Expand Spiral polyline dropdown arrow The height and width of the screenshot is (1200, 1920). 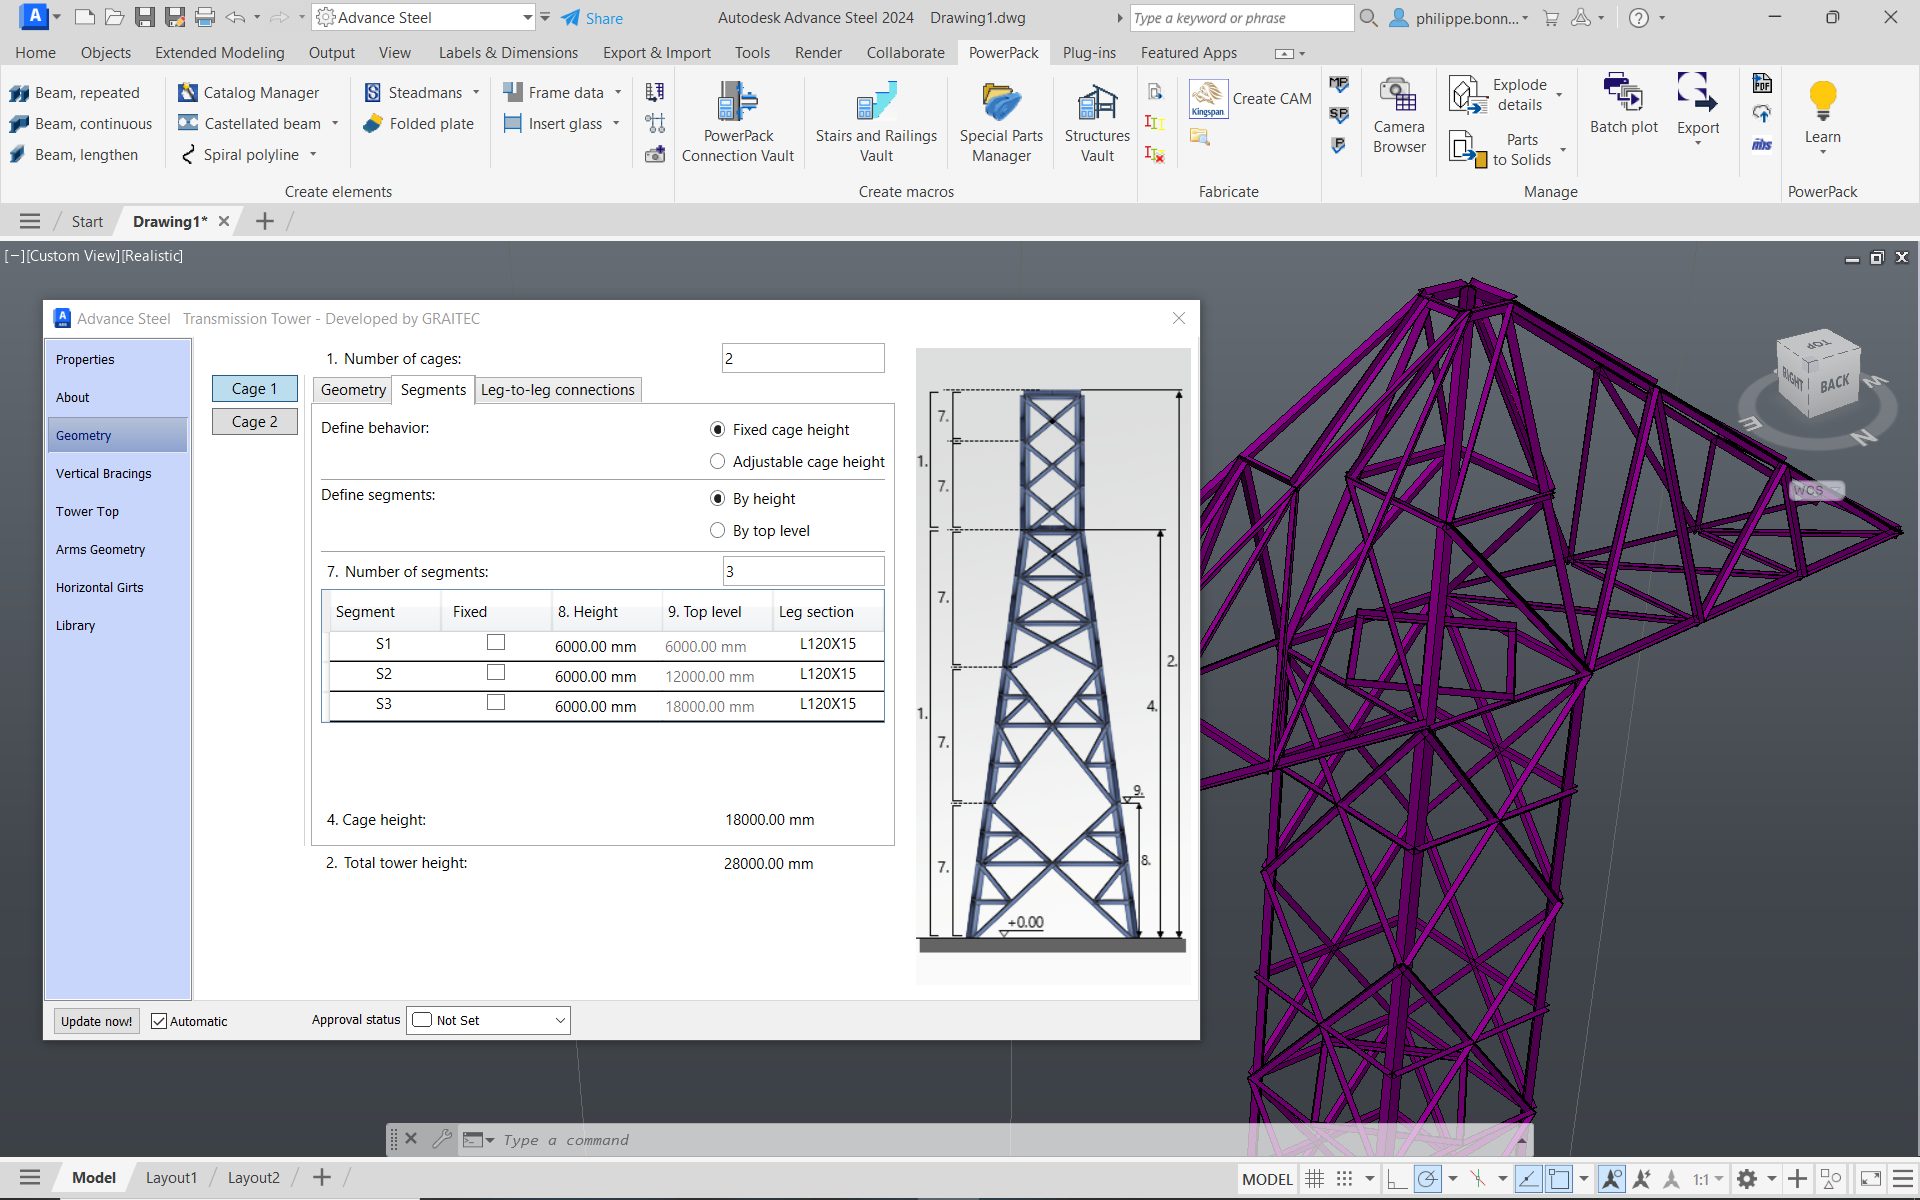pyautogui.click(x=313, y=155)
